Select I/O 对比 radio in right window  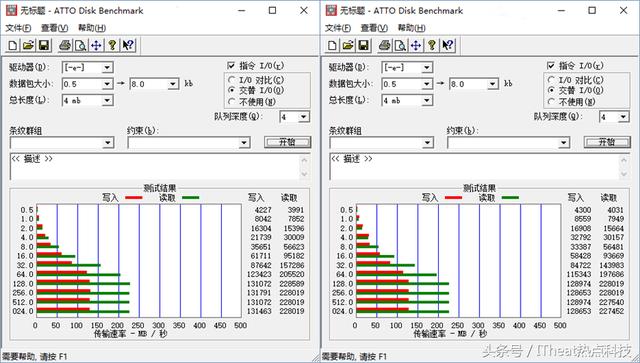tap(551, 80)
